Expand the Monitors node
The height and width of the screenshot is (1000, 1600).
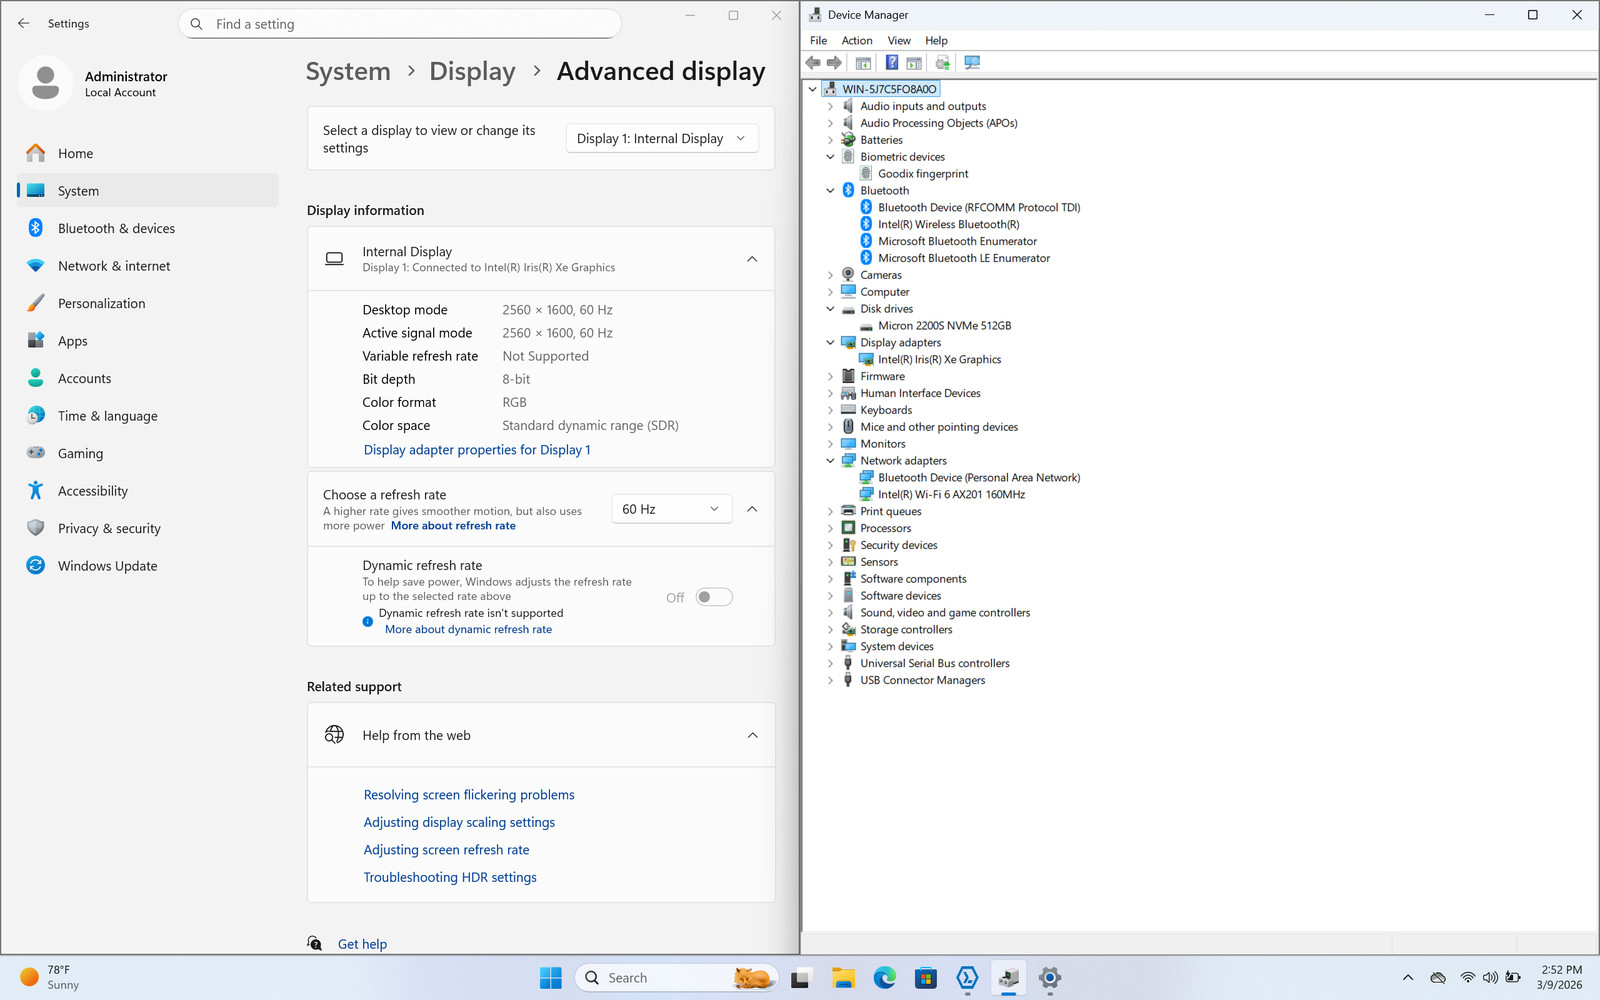coord(830,444)
